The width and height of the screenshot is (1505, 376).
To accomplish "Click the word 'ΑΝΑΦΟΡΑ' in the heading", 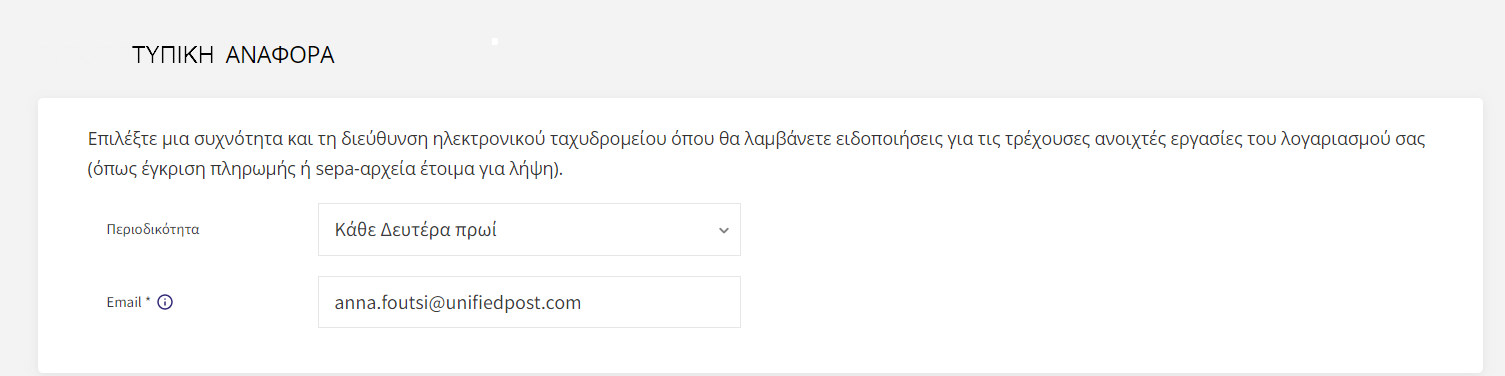I will pos(280,56).
